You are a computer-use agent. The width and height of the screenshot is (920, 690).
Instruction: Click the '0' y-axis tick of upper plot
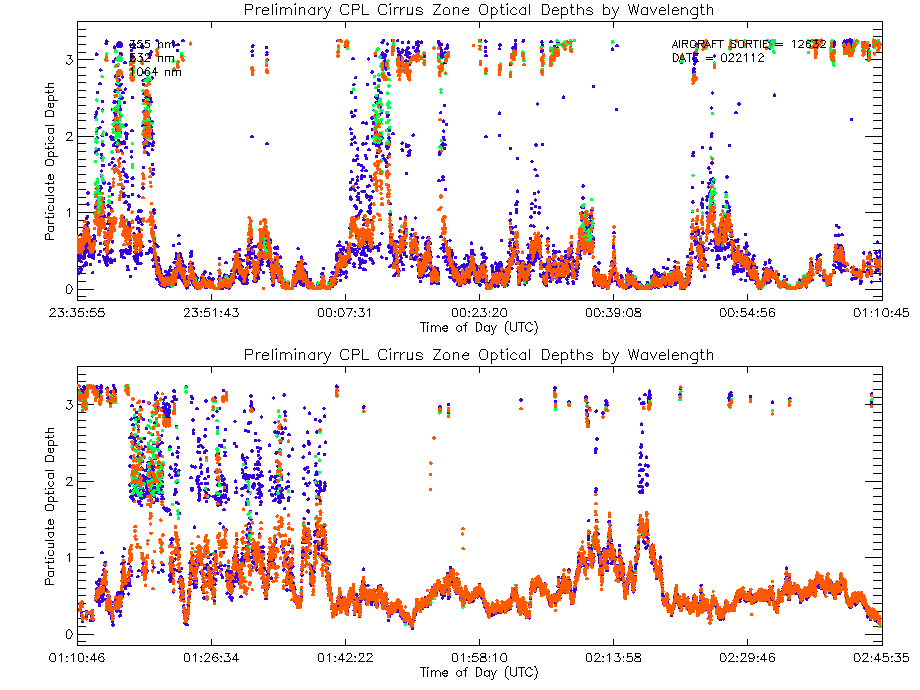click(x=69, y=289)
